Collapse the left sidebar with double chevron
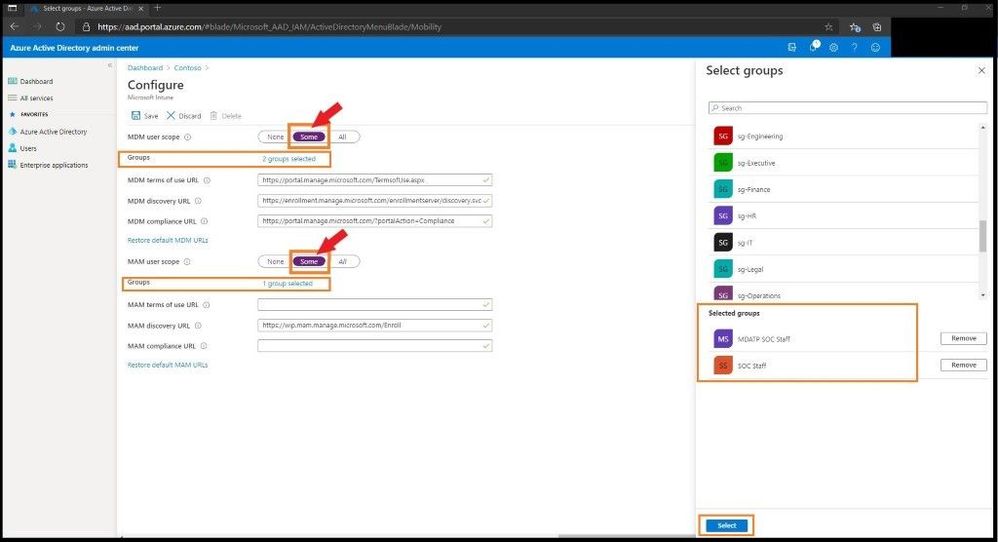The image size is (998, 542). pos(109,66)
